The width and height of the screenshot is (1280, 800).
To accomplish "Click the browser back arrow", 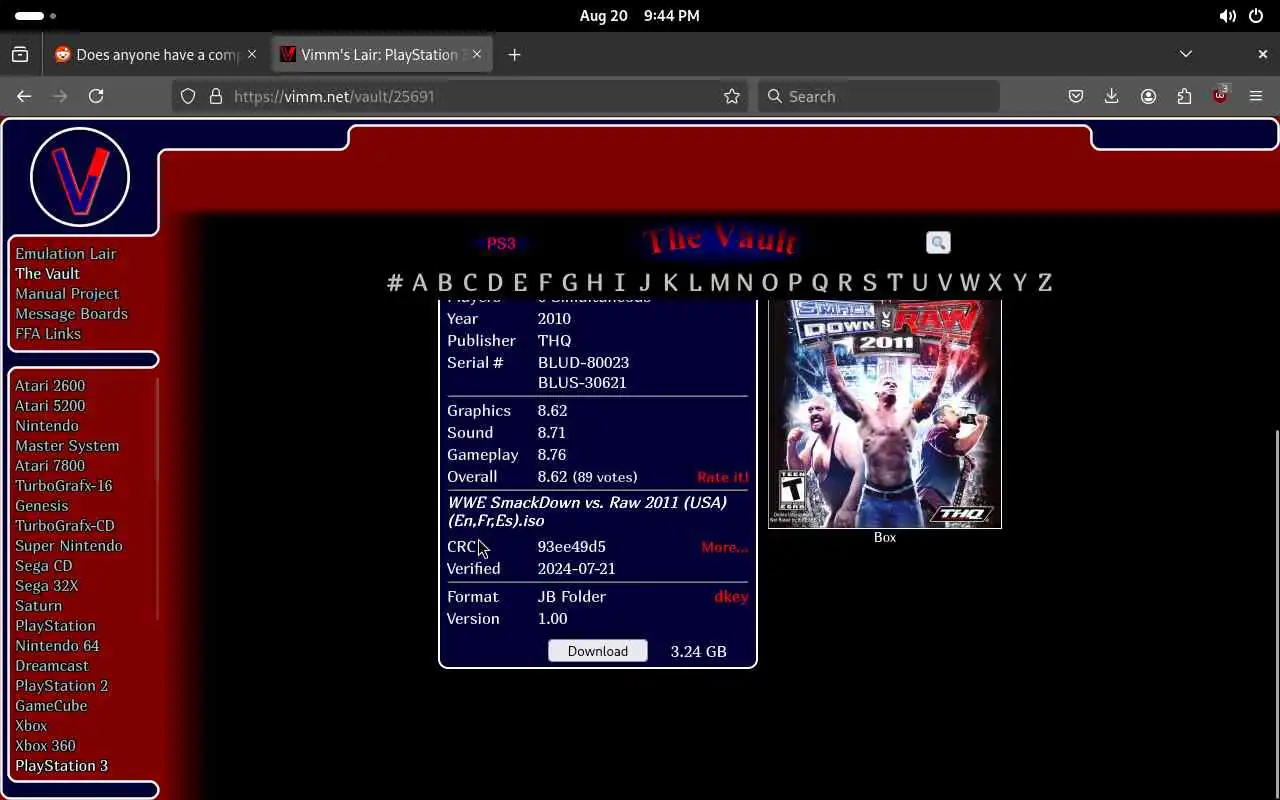I will [24, 96].
